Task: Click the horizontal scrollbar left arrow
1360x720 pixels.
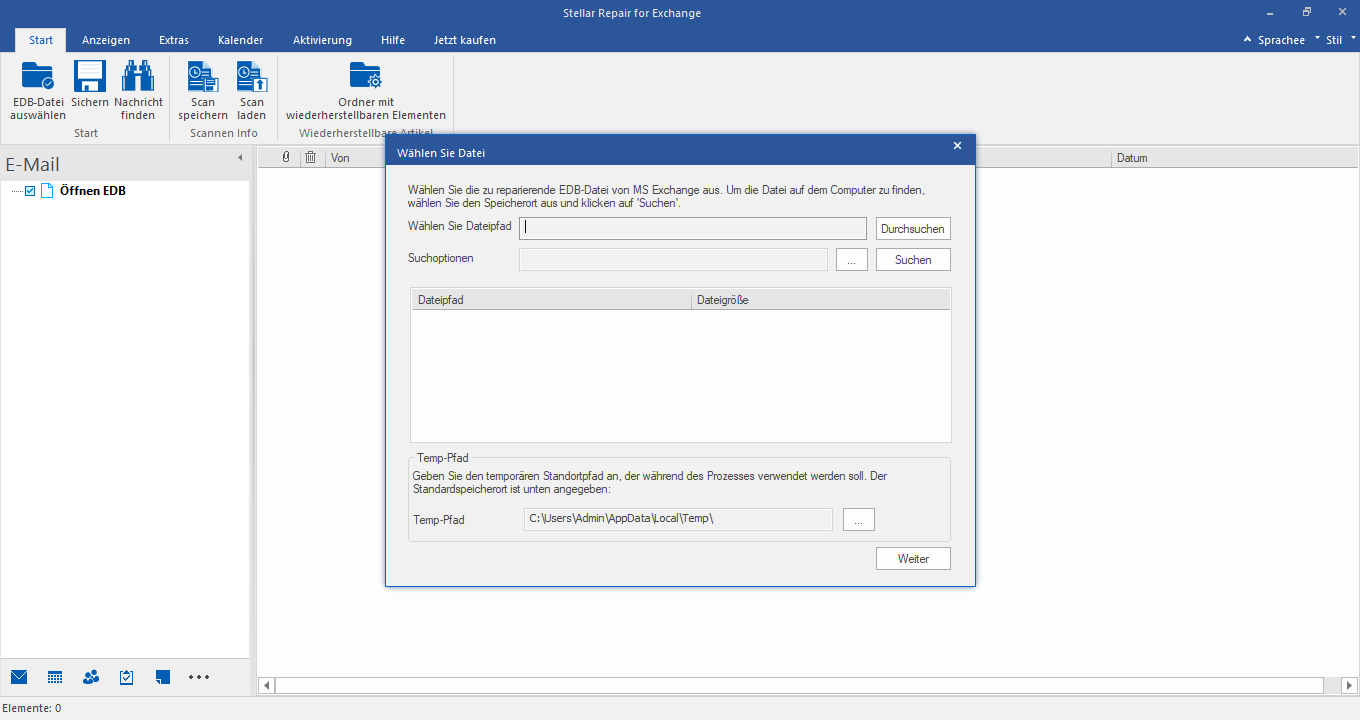Action: pos(266,685)
